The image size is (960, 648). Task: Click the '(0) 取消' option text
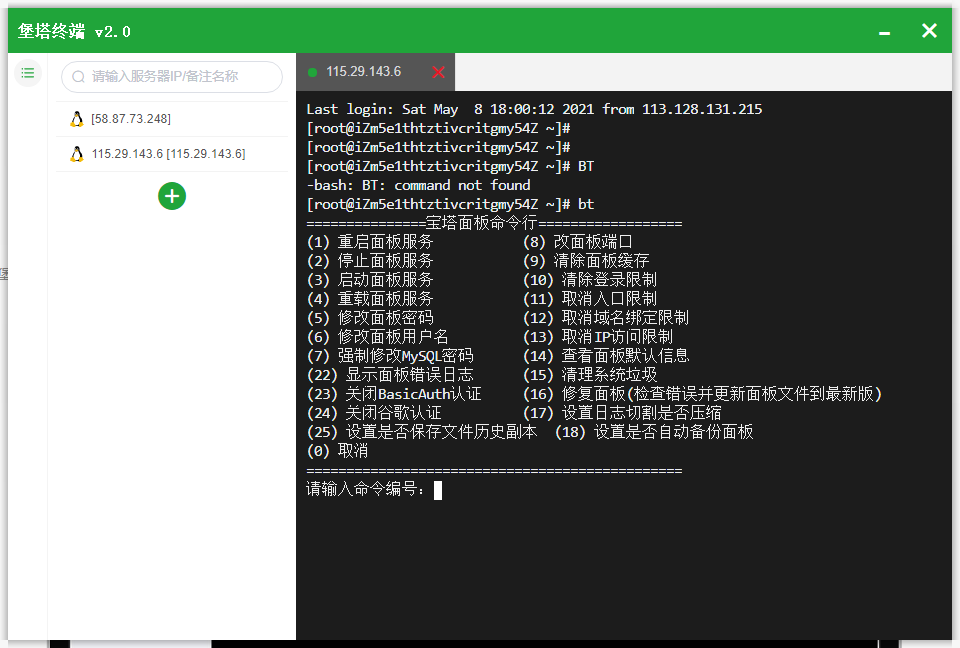click(x=337, y=451)
